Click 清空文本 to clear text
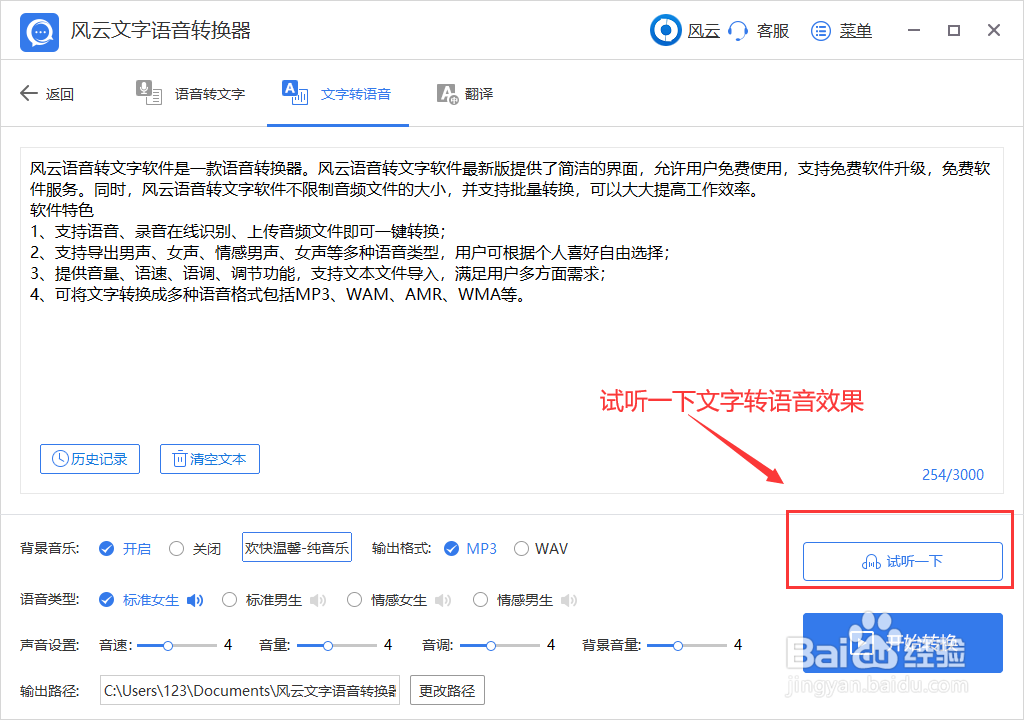 (x=210, y=459)
